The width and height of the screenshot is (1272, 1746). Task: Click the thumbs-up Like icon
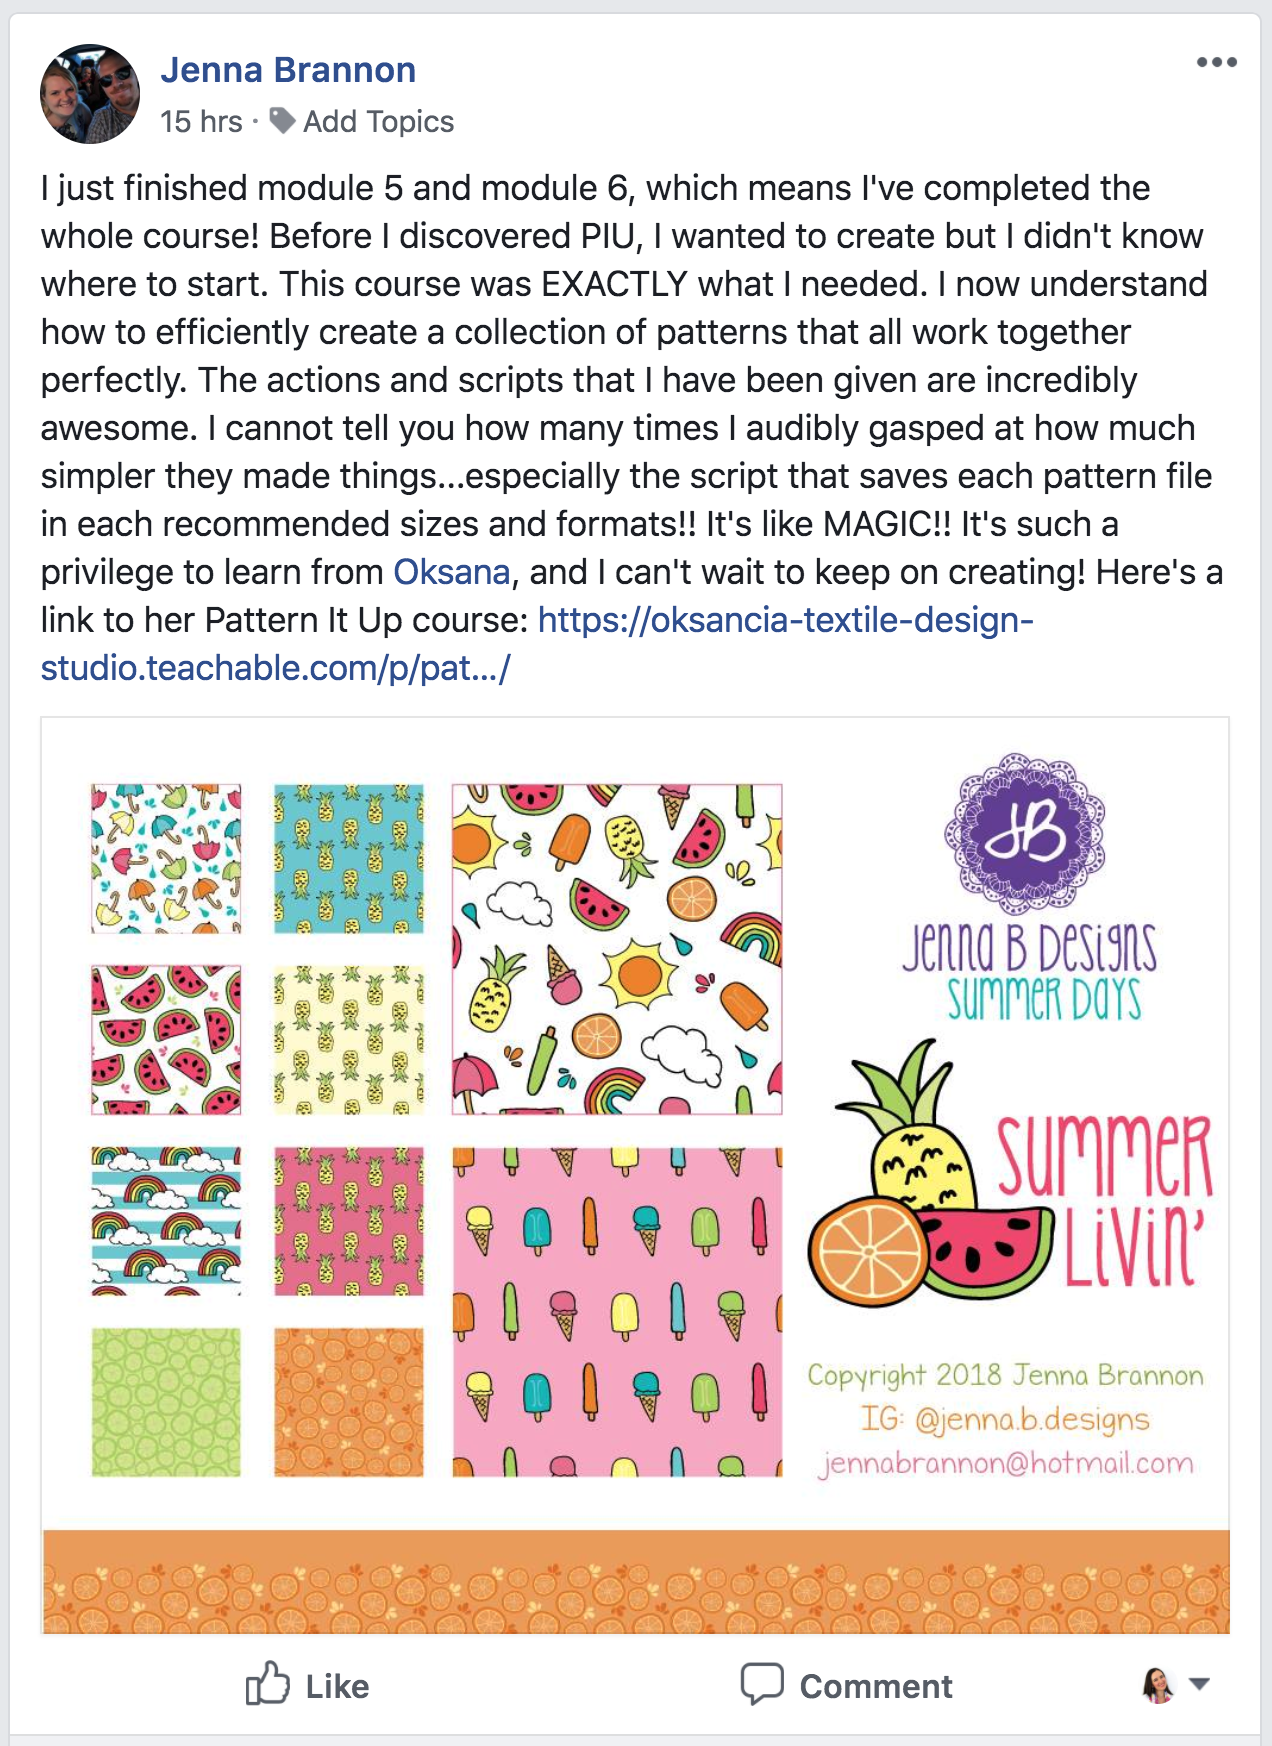267,1683
